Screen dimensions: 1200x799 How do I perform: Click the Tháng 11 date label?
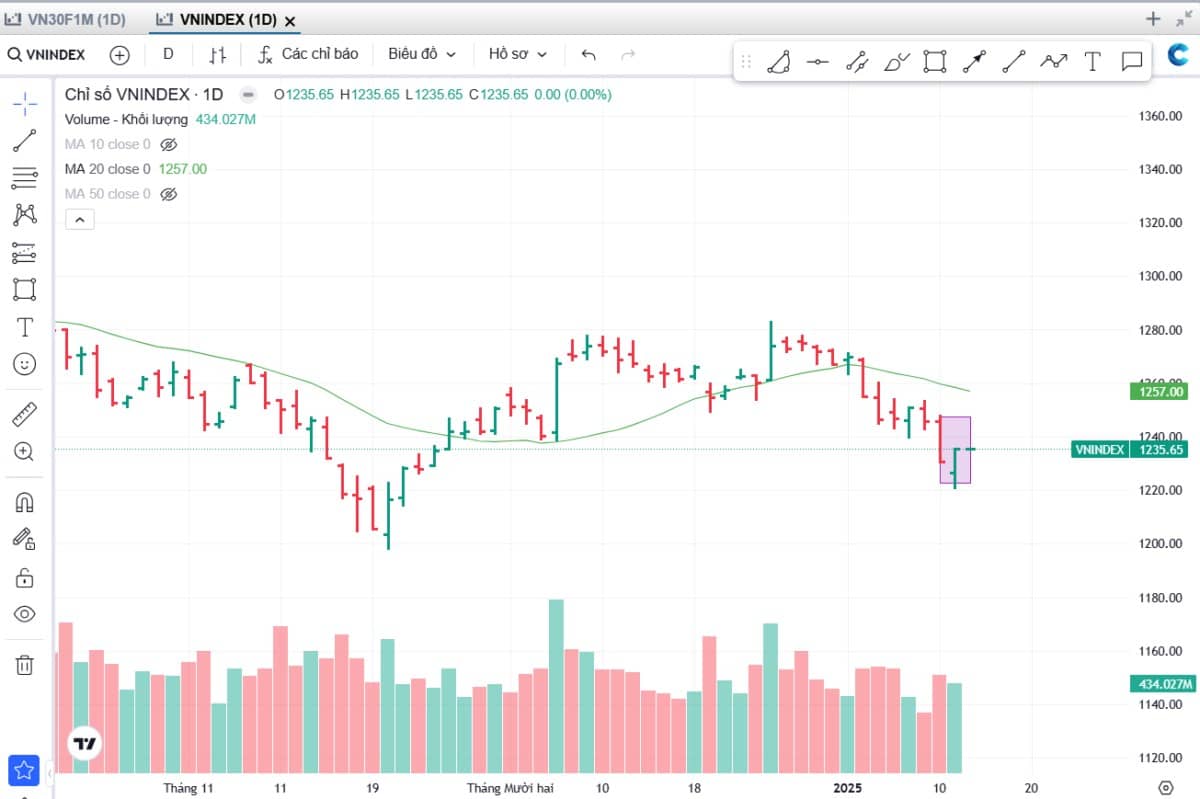pos(189,788)
